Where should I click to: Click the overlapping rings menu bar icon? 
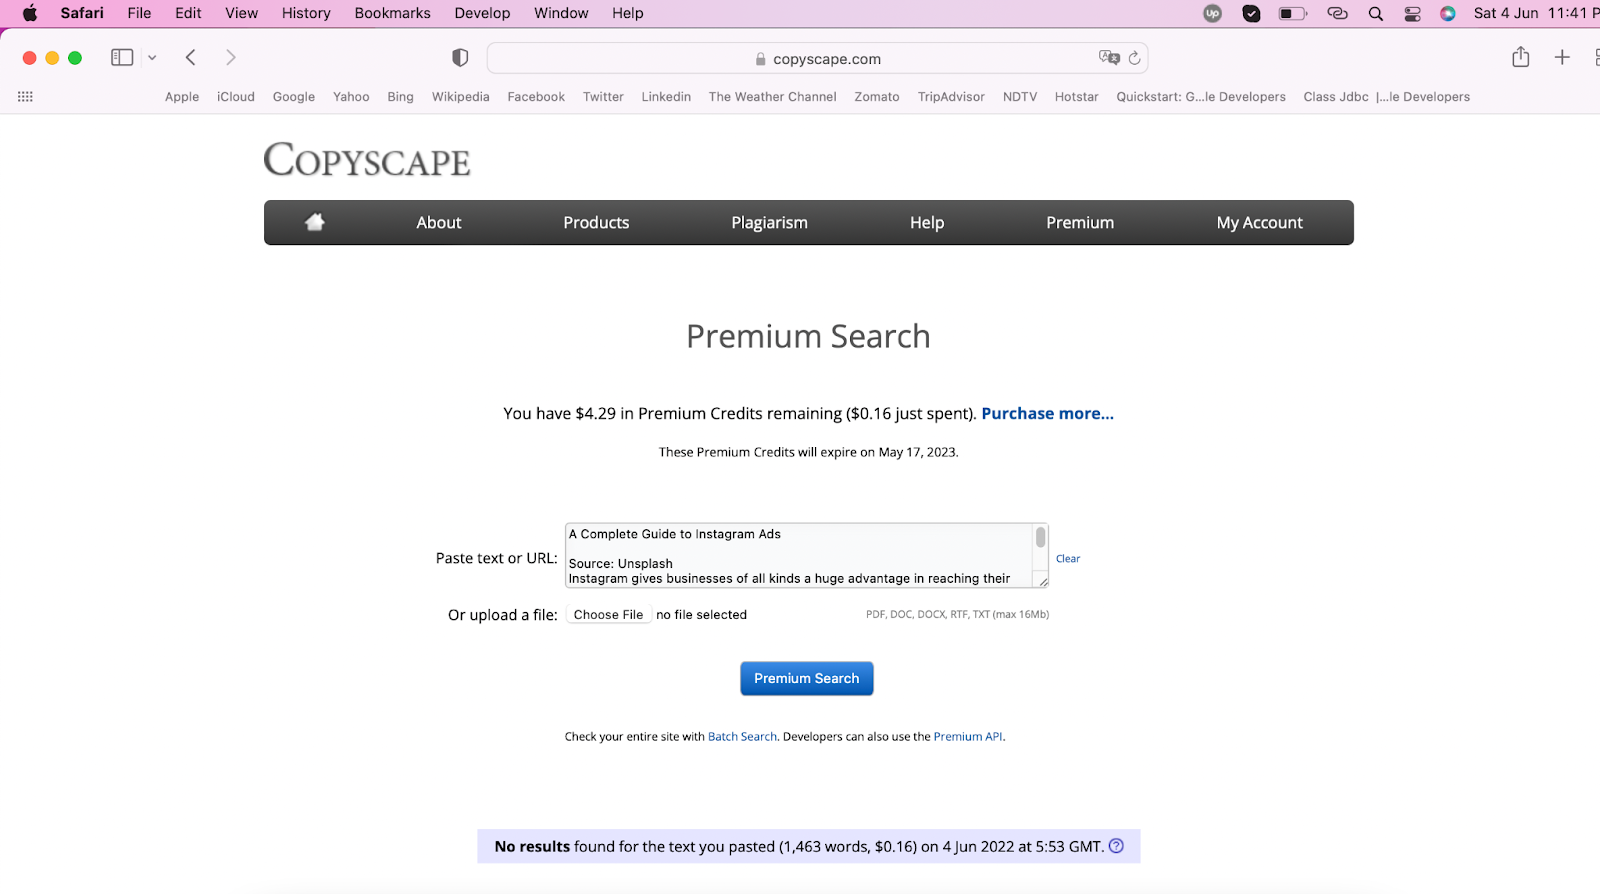click(1337, 13)
